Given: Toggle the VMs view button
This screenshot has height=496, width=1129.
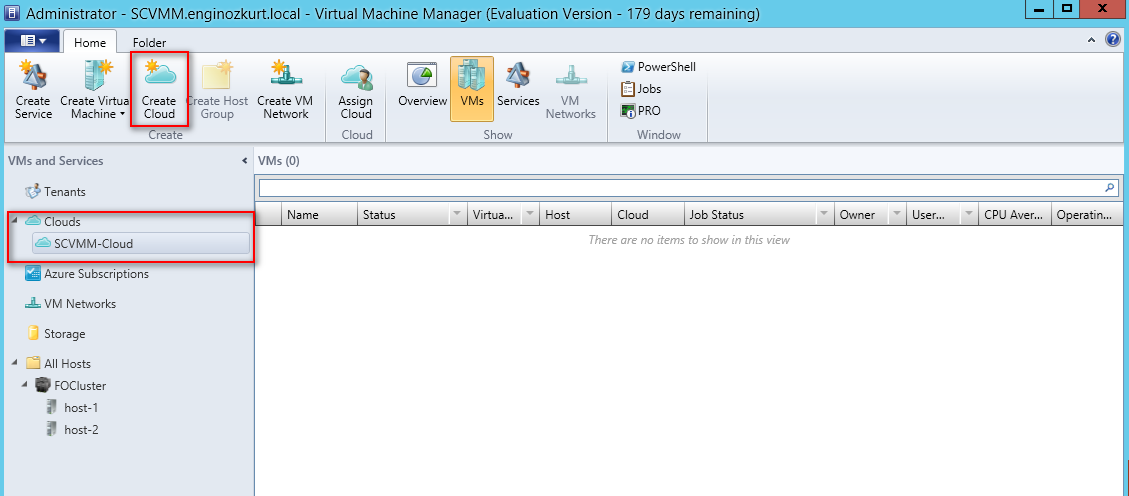Looking at the screenshot, I should tap(471, 86).
